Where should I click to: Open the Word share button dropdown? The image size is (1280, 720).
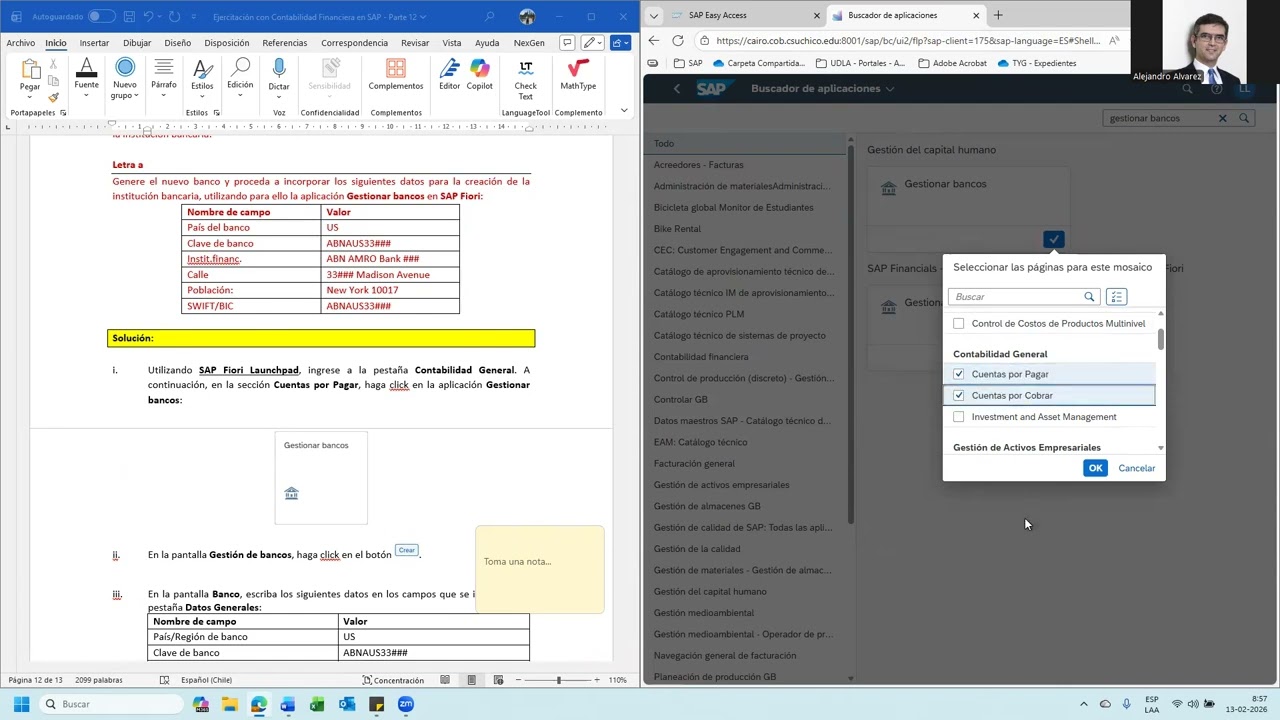621,43
